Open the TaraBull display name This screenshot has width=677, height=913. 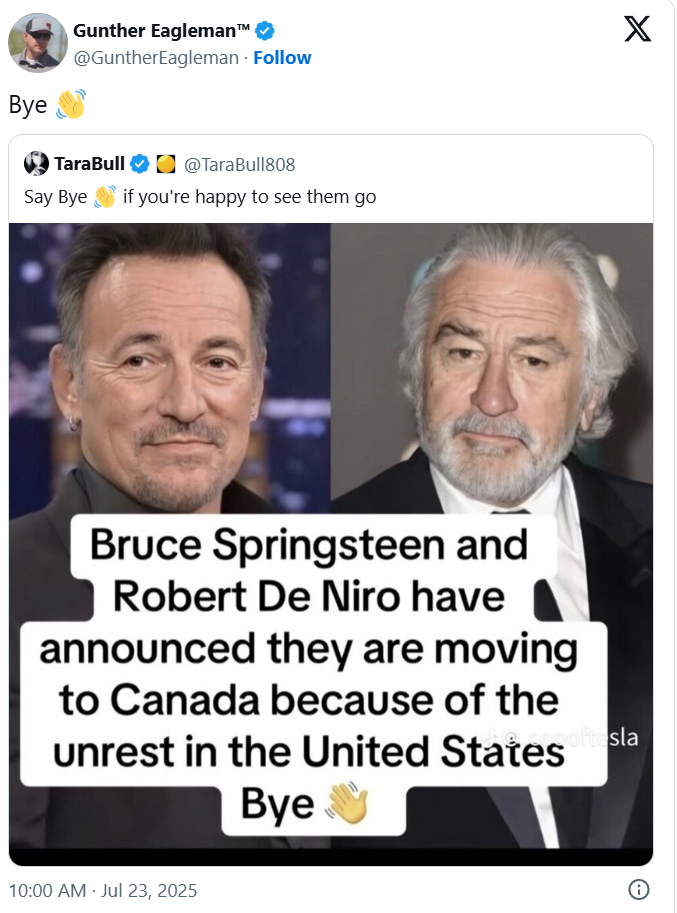pos(90,164)
